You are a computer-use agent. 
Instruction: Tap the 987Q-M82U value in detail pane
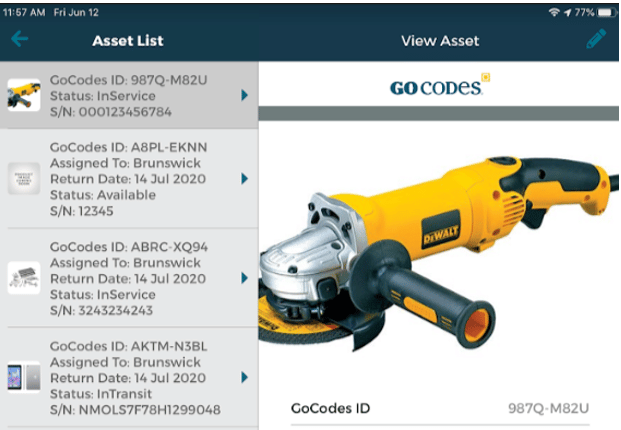point(549,408)
